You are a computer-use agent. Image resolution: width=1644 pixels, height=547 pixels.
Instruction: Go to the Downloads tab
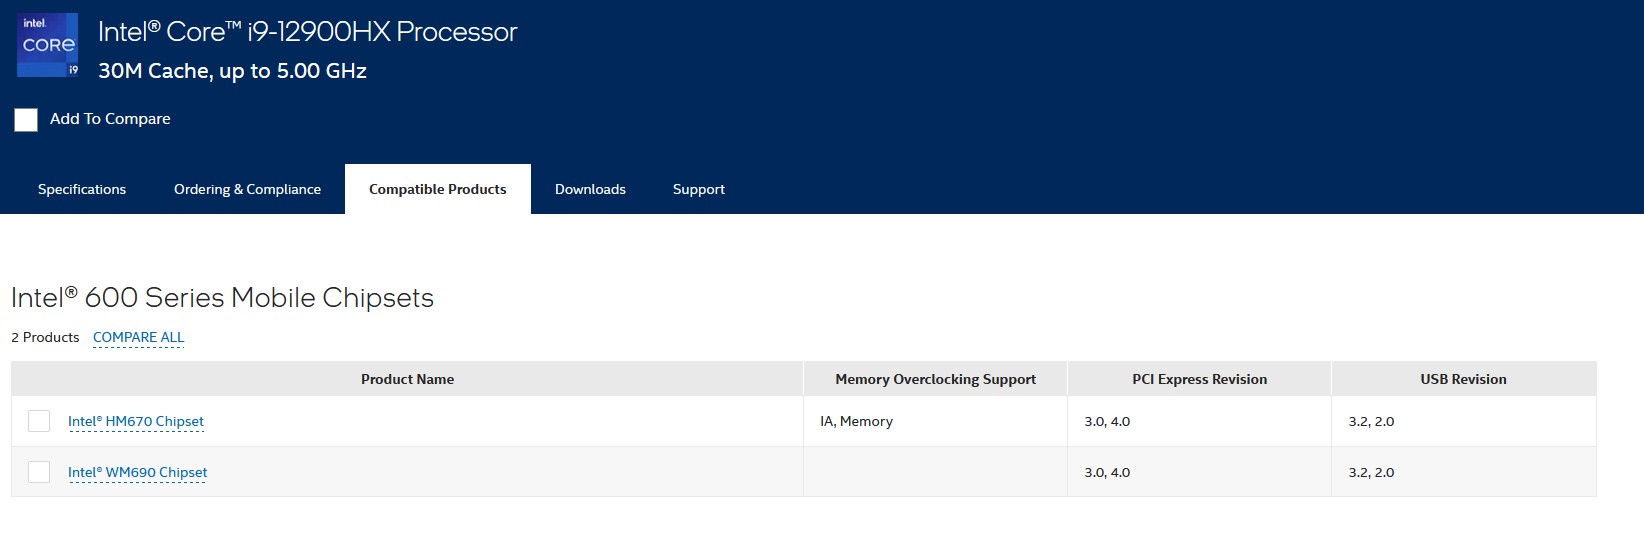point(590,189)
